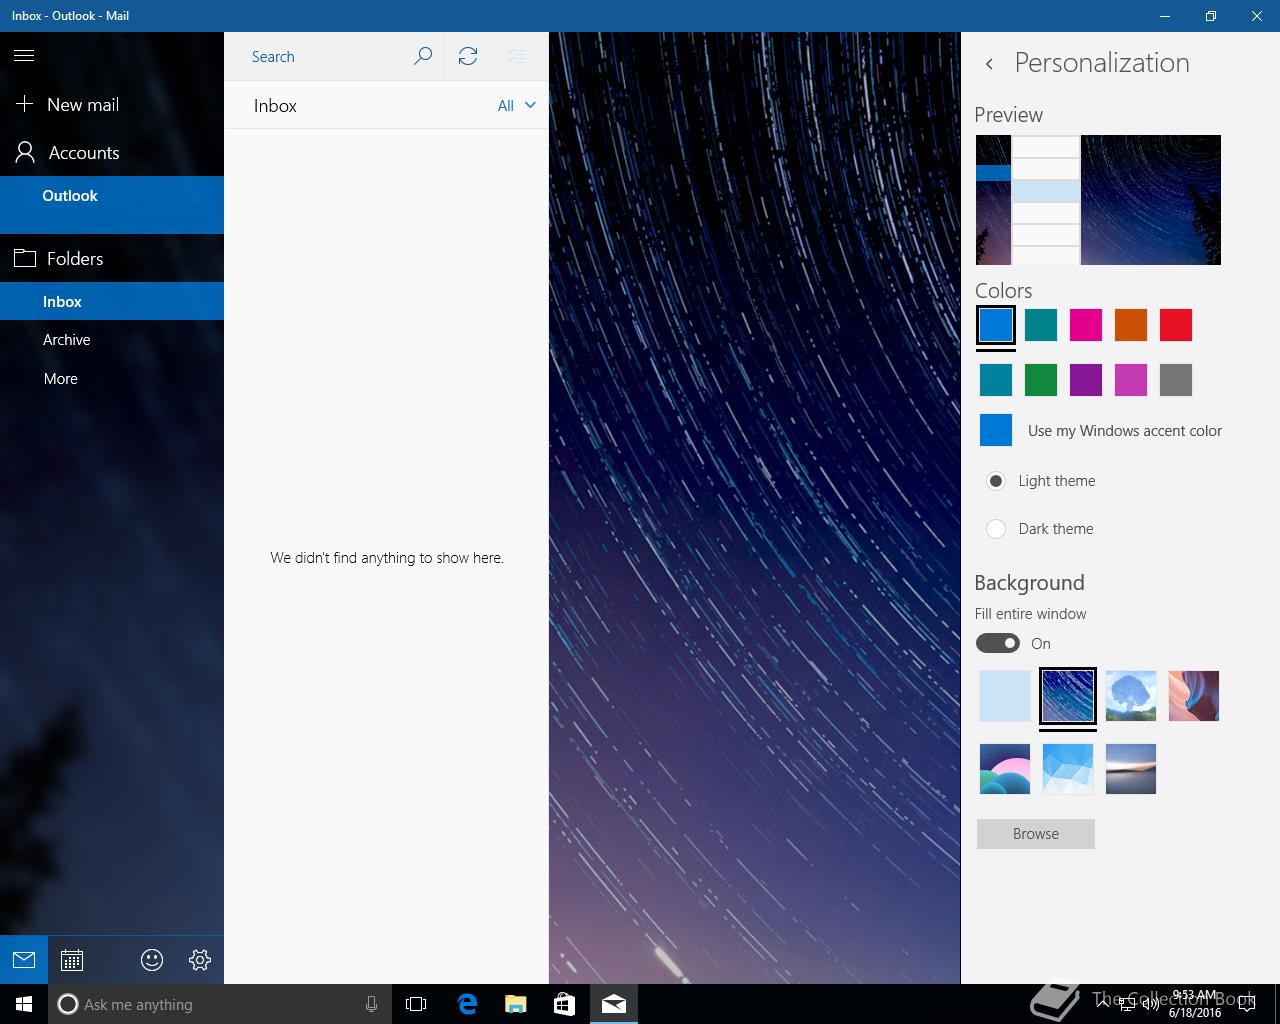This screenshot has width=1280, height=1024.
Task: Click the Browse button
Action: (x=1035, y=834)
